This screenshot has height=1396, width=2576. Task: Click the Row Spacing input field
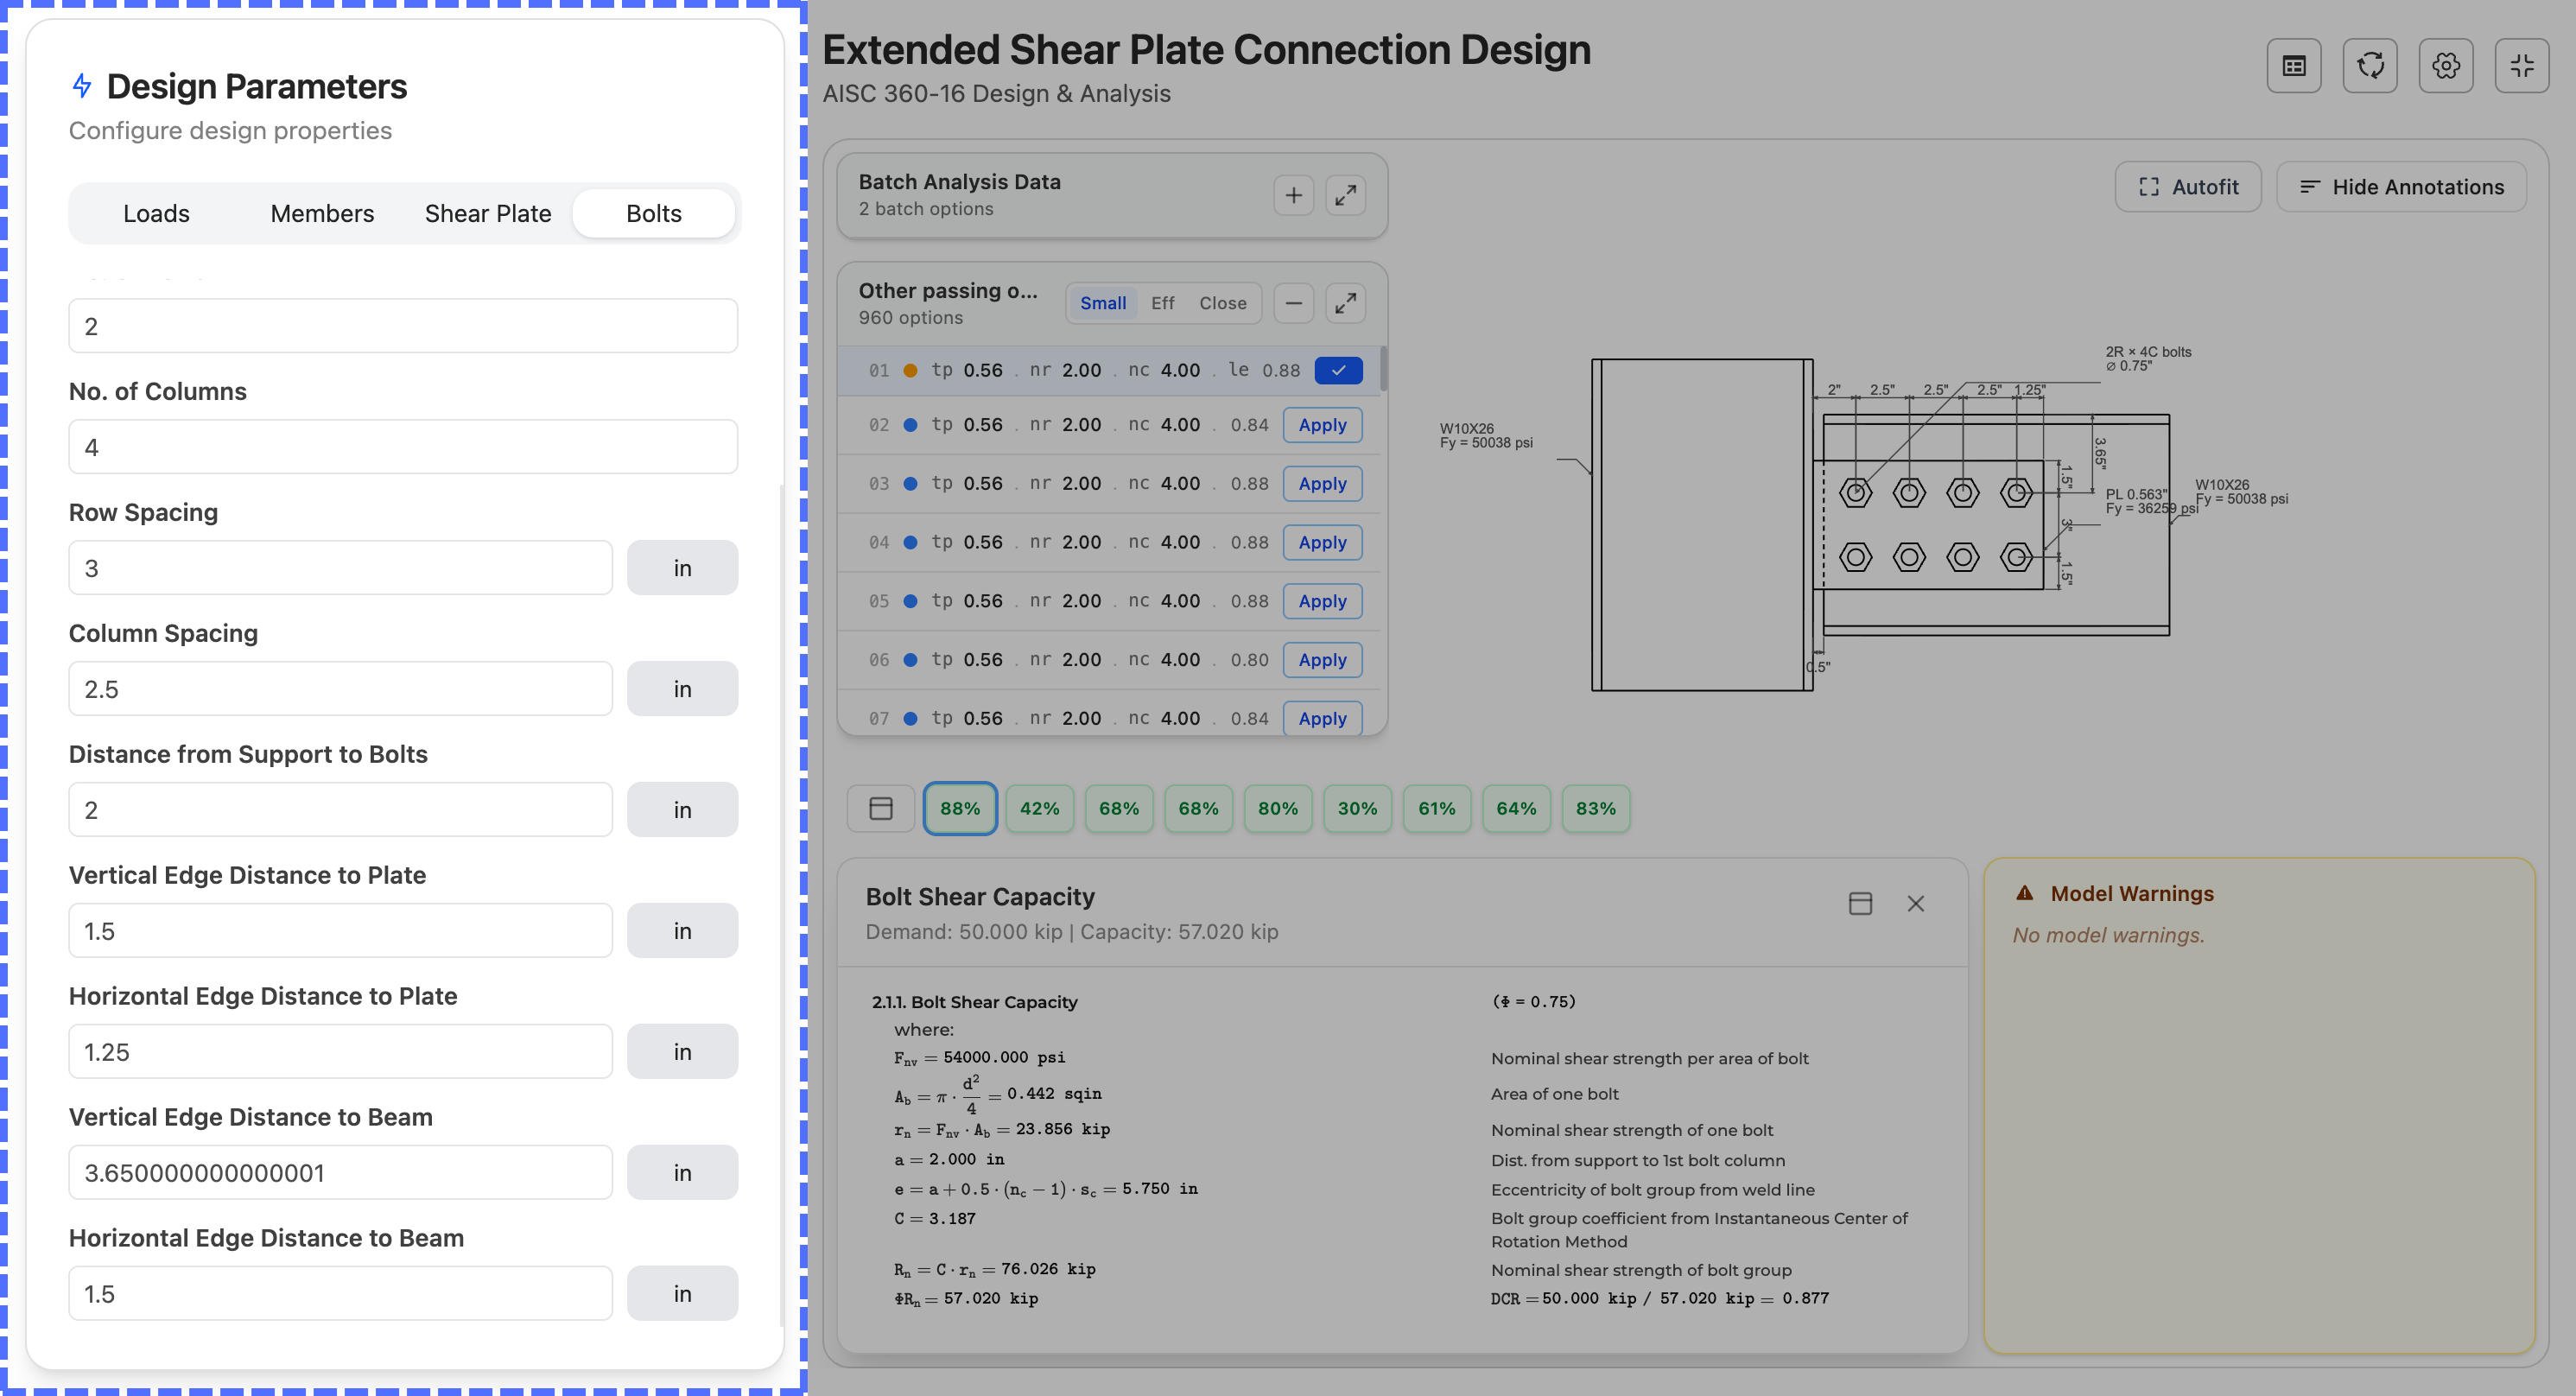pos(340,568)
